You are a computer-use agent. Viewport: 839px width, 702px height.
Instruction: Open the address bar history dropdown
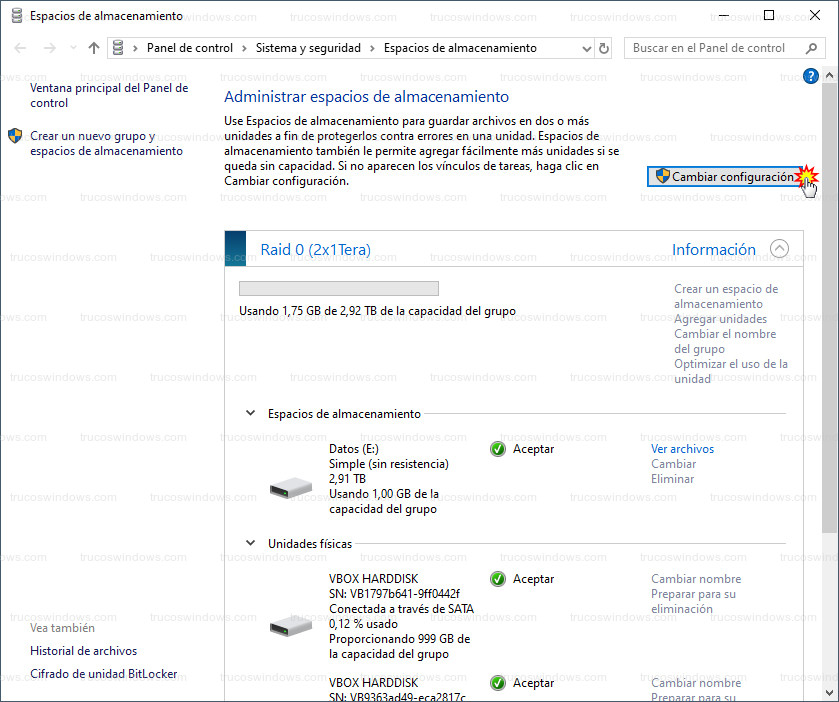(585, 48)
